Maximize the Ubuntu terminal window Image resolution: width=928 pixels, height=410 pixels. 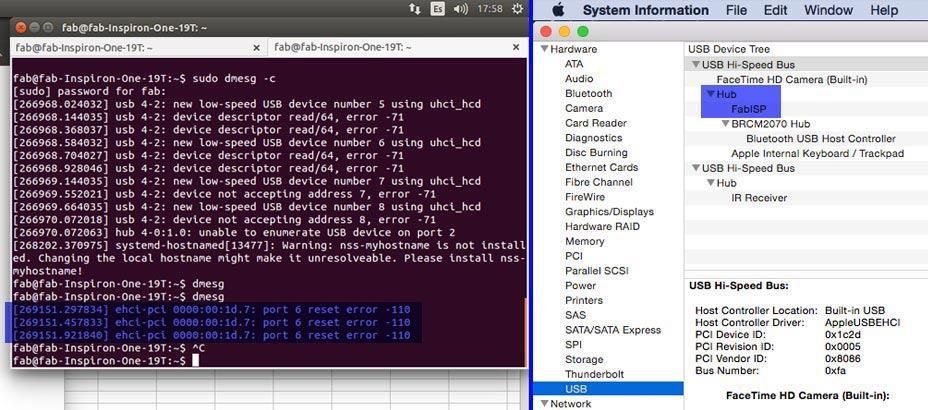pos(49,27)
